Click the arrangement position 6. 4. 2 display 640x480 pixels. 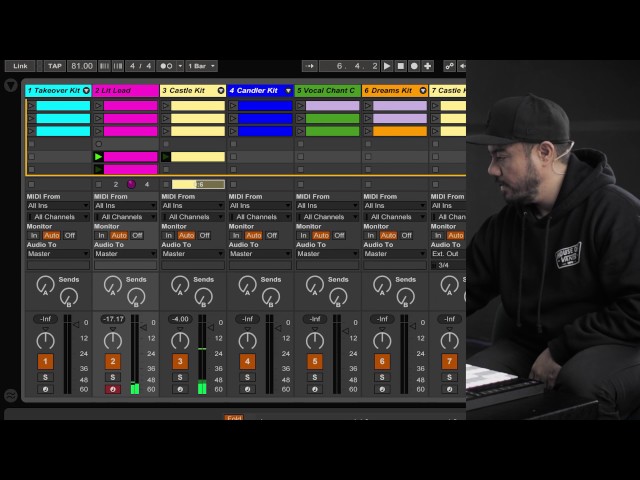(350, 66)
